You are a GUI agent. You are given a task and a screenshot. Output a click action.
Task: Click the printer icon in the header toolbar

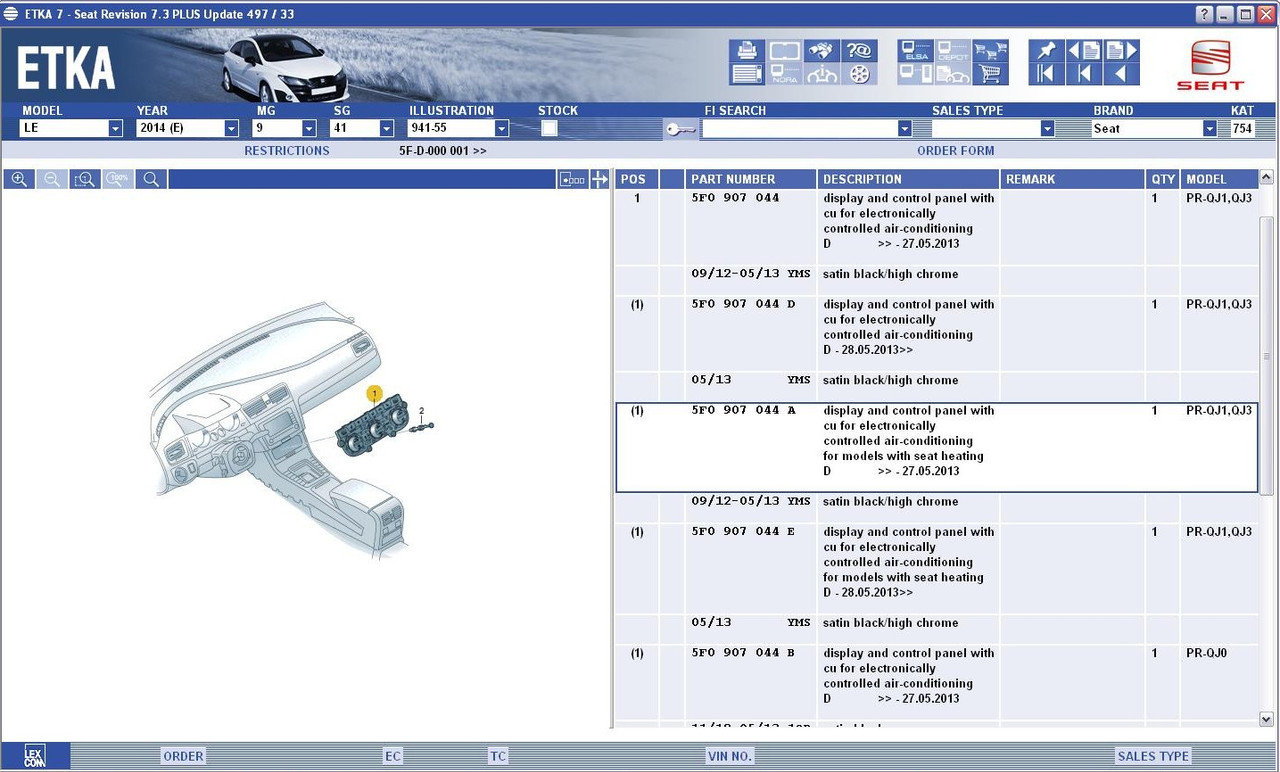click(x=747, y=51)
